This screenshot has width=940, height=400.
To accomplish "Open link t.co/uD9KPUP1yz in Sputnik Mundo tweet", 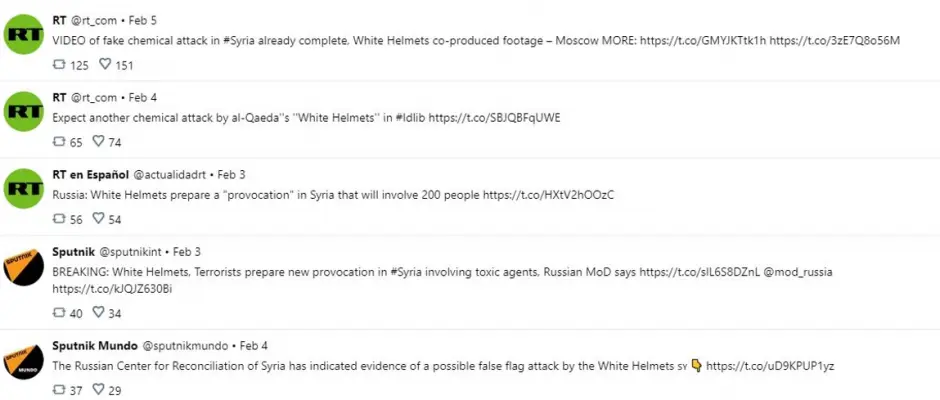I will (770, 365).
